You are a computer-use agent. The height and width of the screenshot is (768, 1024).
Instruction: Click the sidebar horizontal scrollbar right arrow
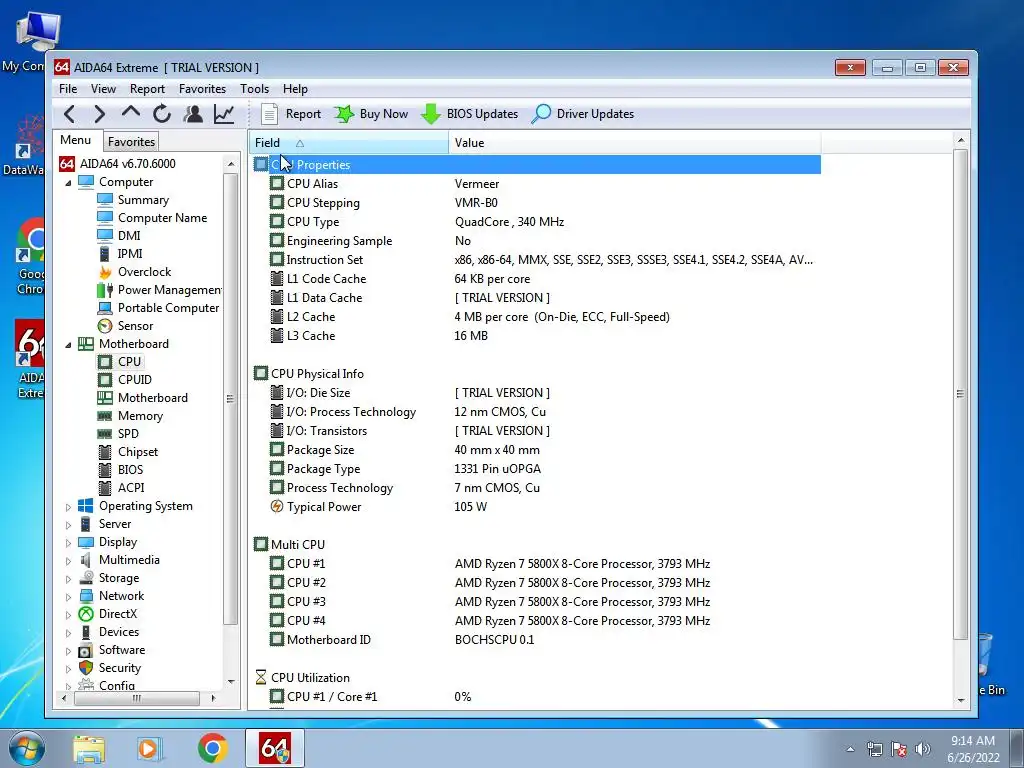tap(214, 698)
